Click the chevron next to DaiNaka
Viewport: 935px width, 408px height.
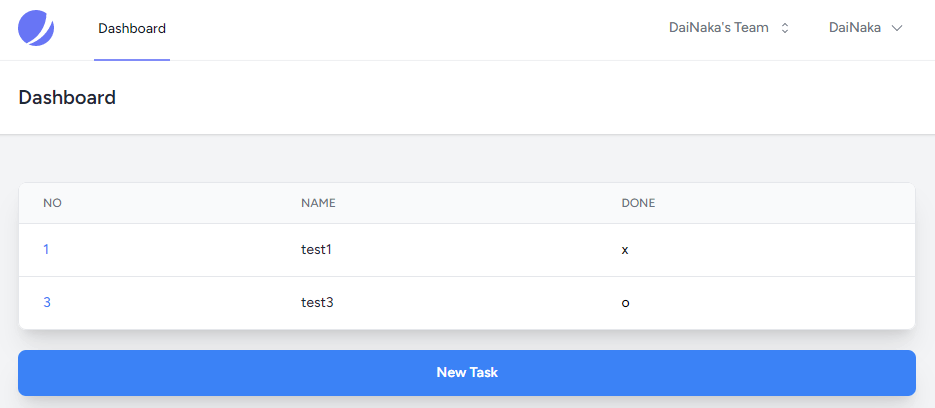[896, 28]
